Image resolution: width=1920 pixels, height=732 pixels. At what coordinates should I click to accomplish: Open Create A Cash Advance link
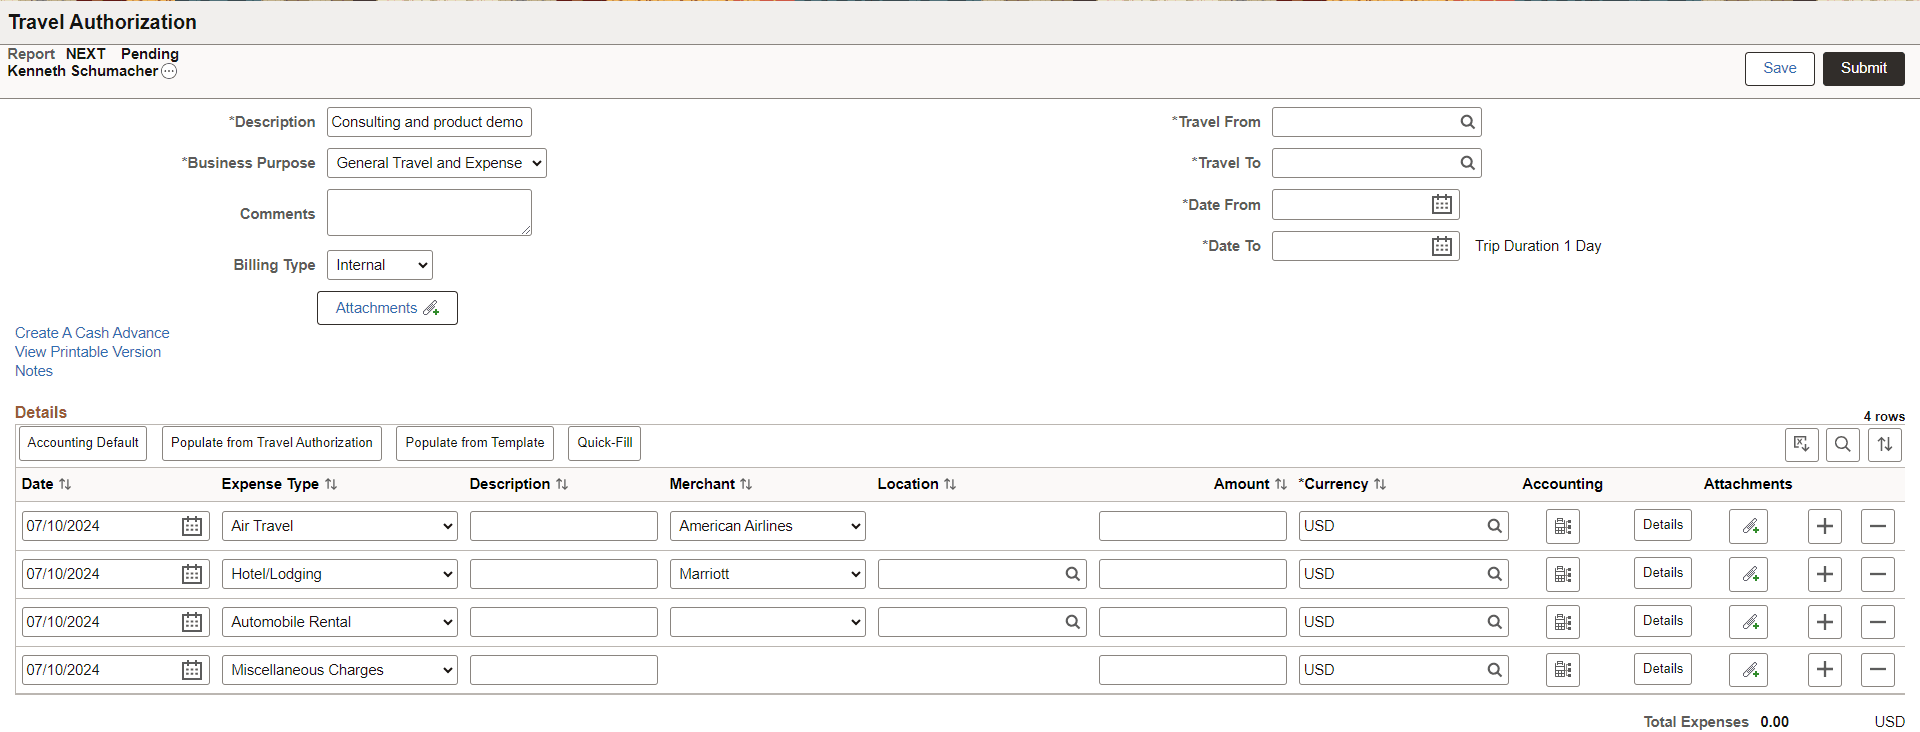coord(92,333)
